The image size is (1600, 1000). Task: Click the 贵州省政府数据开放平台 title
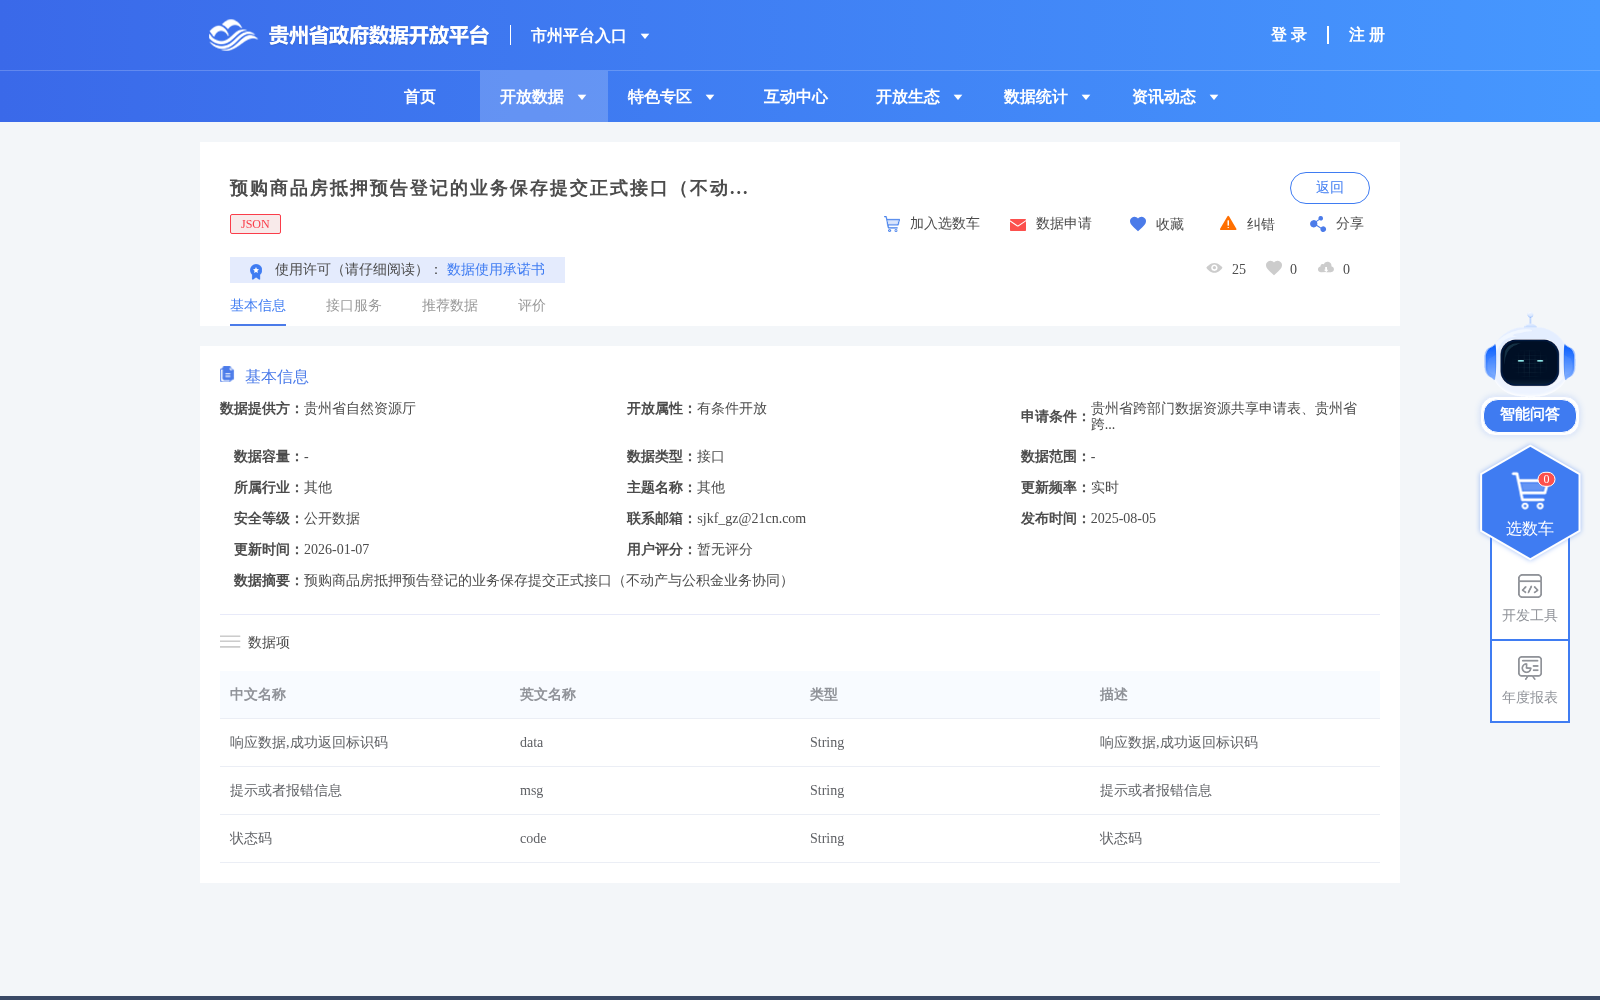coord(379,36)
